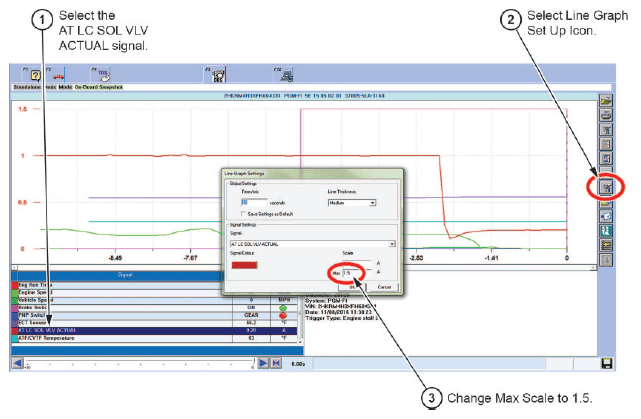Screen dimensions: 641x419
Task: Open the F4 tool hand icon
Action: 103,75
